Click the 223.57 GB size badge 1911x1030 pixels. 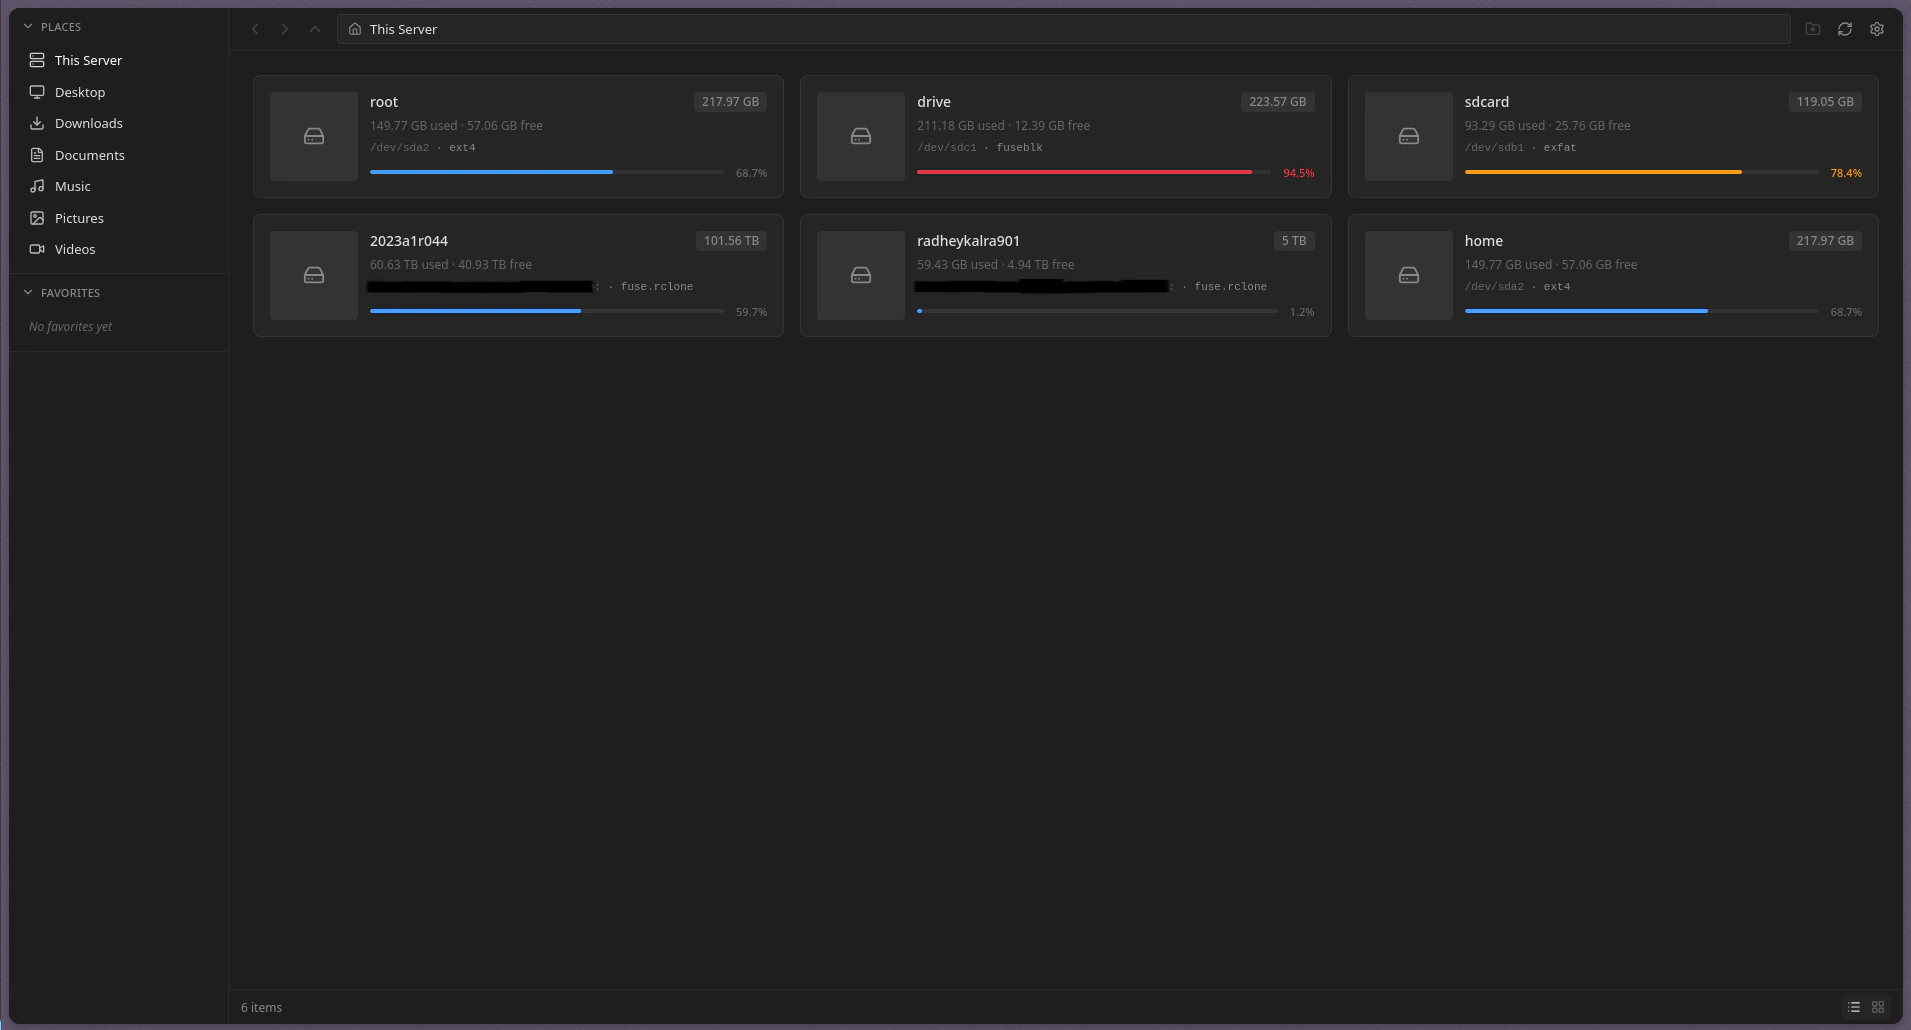point(1277,102)
